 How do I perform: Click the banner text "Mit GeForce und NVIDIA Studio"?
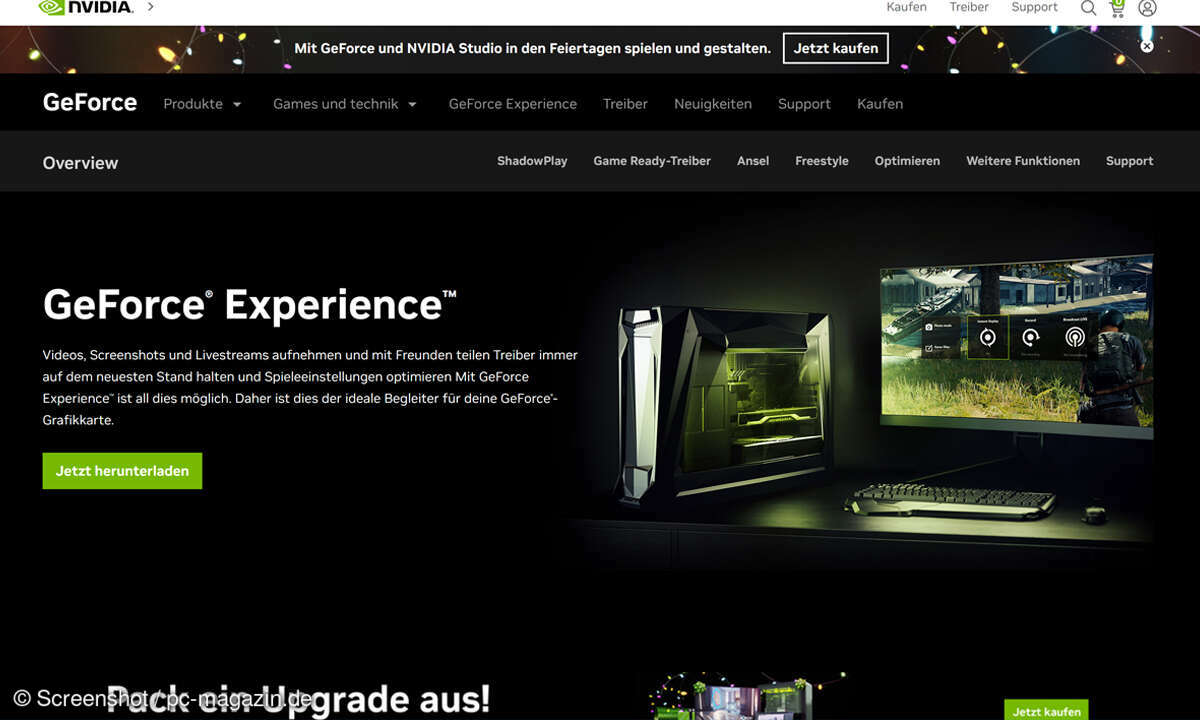click(532, 48)
